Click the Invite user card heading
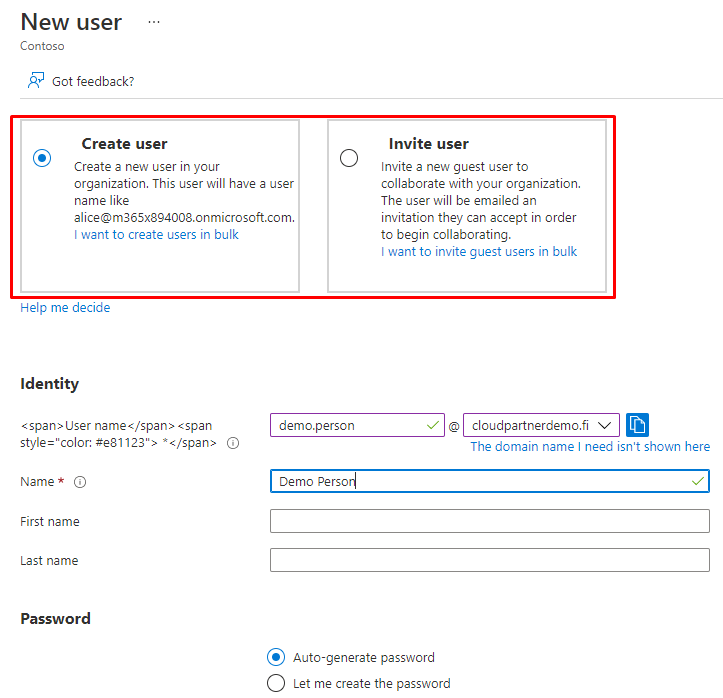This screenshot has height=698, width=723. click(429, 144)
